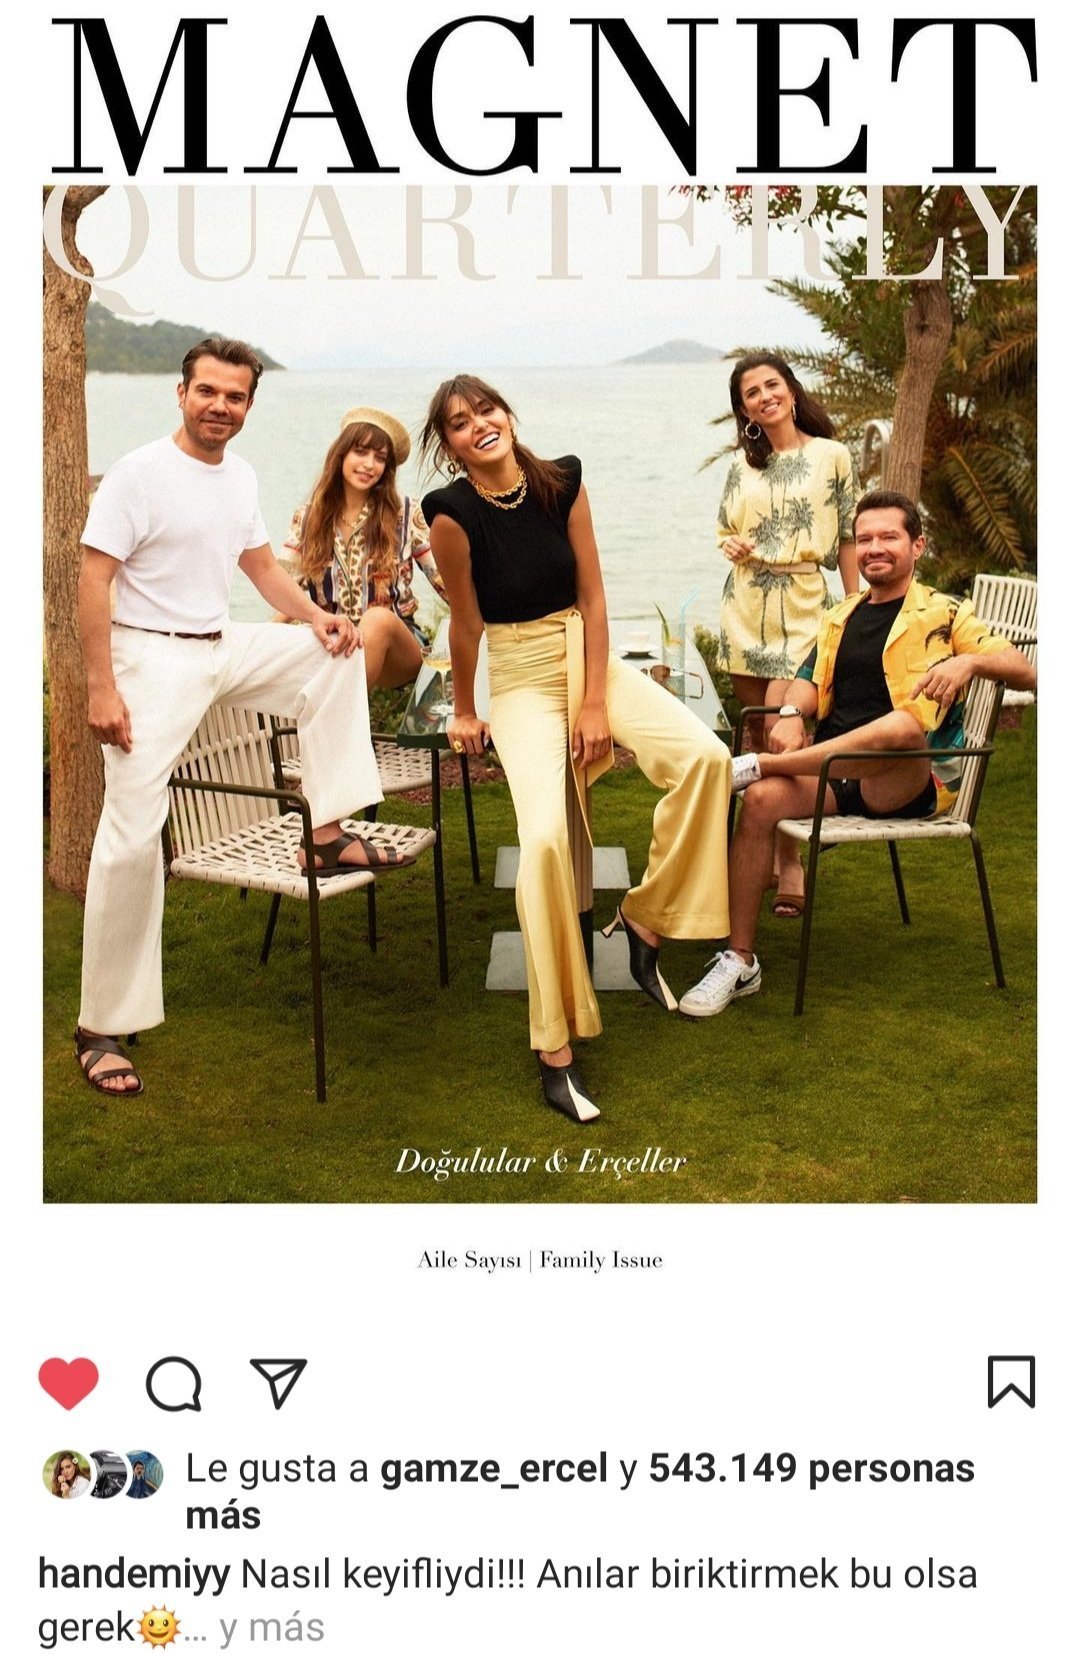Unlike the post with the red heart
The width and height of the screenshot is (1080, 1654).
(x=68, y=1383)
